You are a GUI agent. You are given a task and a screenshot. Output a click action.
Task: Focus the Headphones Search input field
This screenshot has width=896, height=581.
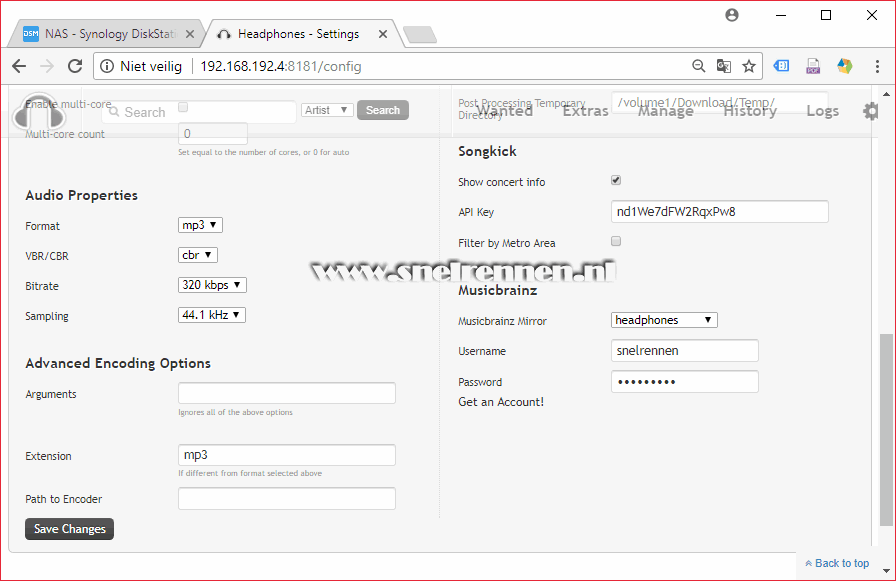[x=199, y=112]
